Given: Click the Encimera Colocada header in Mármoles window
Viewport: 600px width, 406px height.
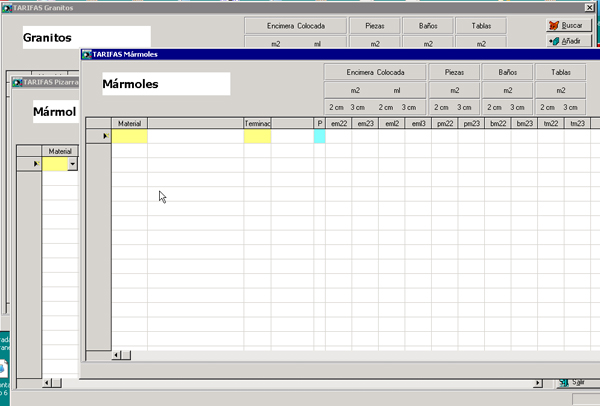Looking at the screenshot, I should [x=375, y=72].
